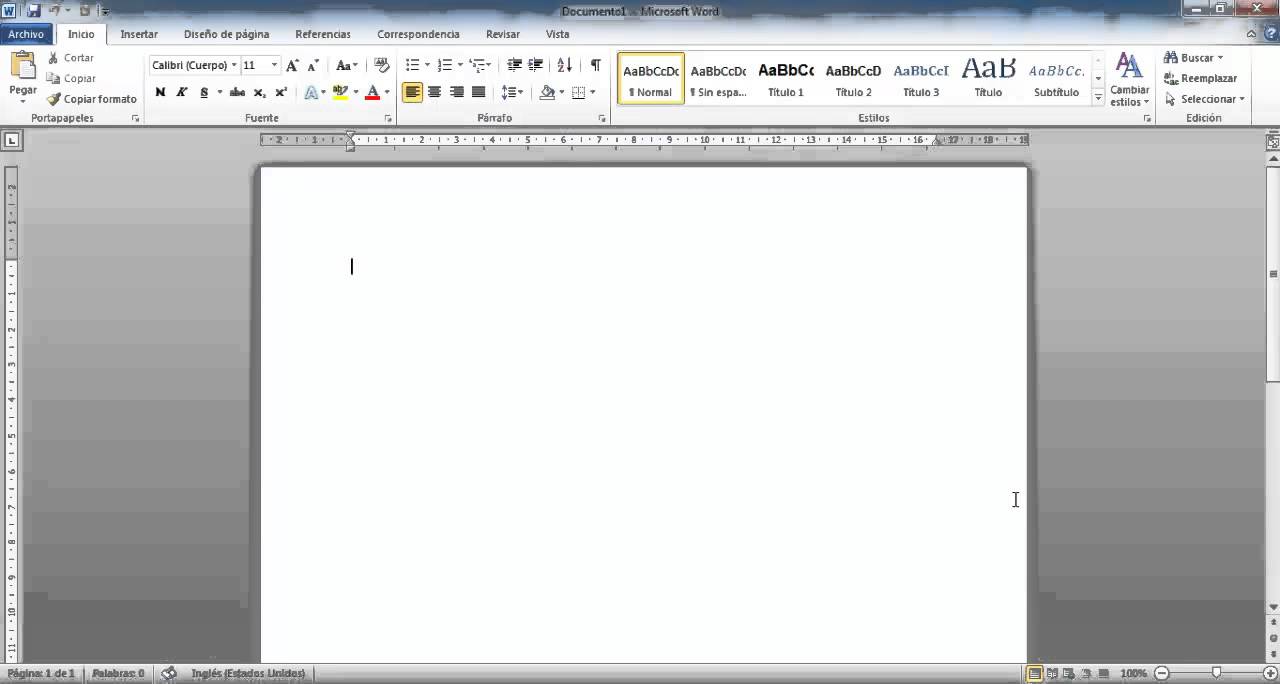1280x684 pixels.
Task: Click paragraph shading paint bucket
Action: pos(546,92)
